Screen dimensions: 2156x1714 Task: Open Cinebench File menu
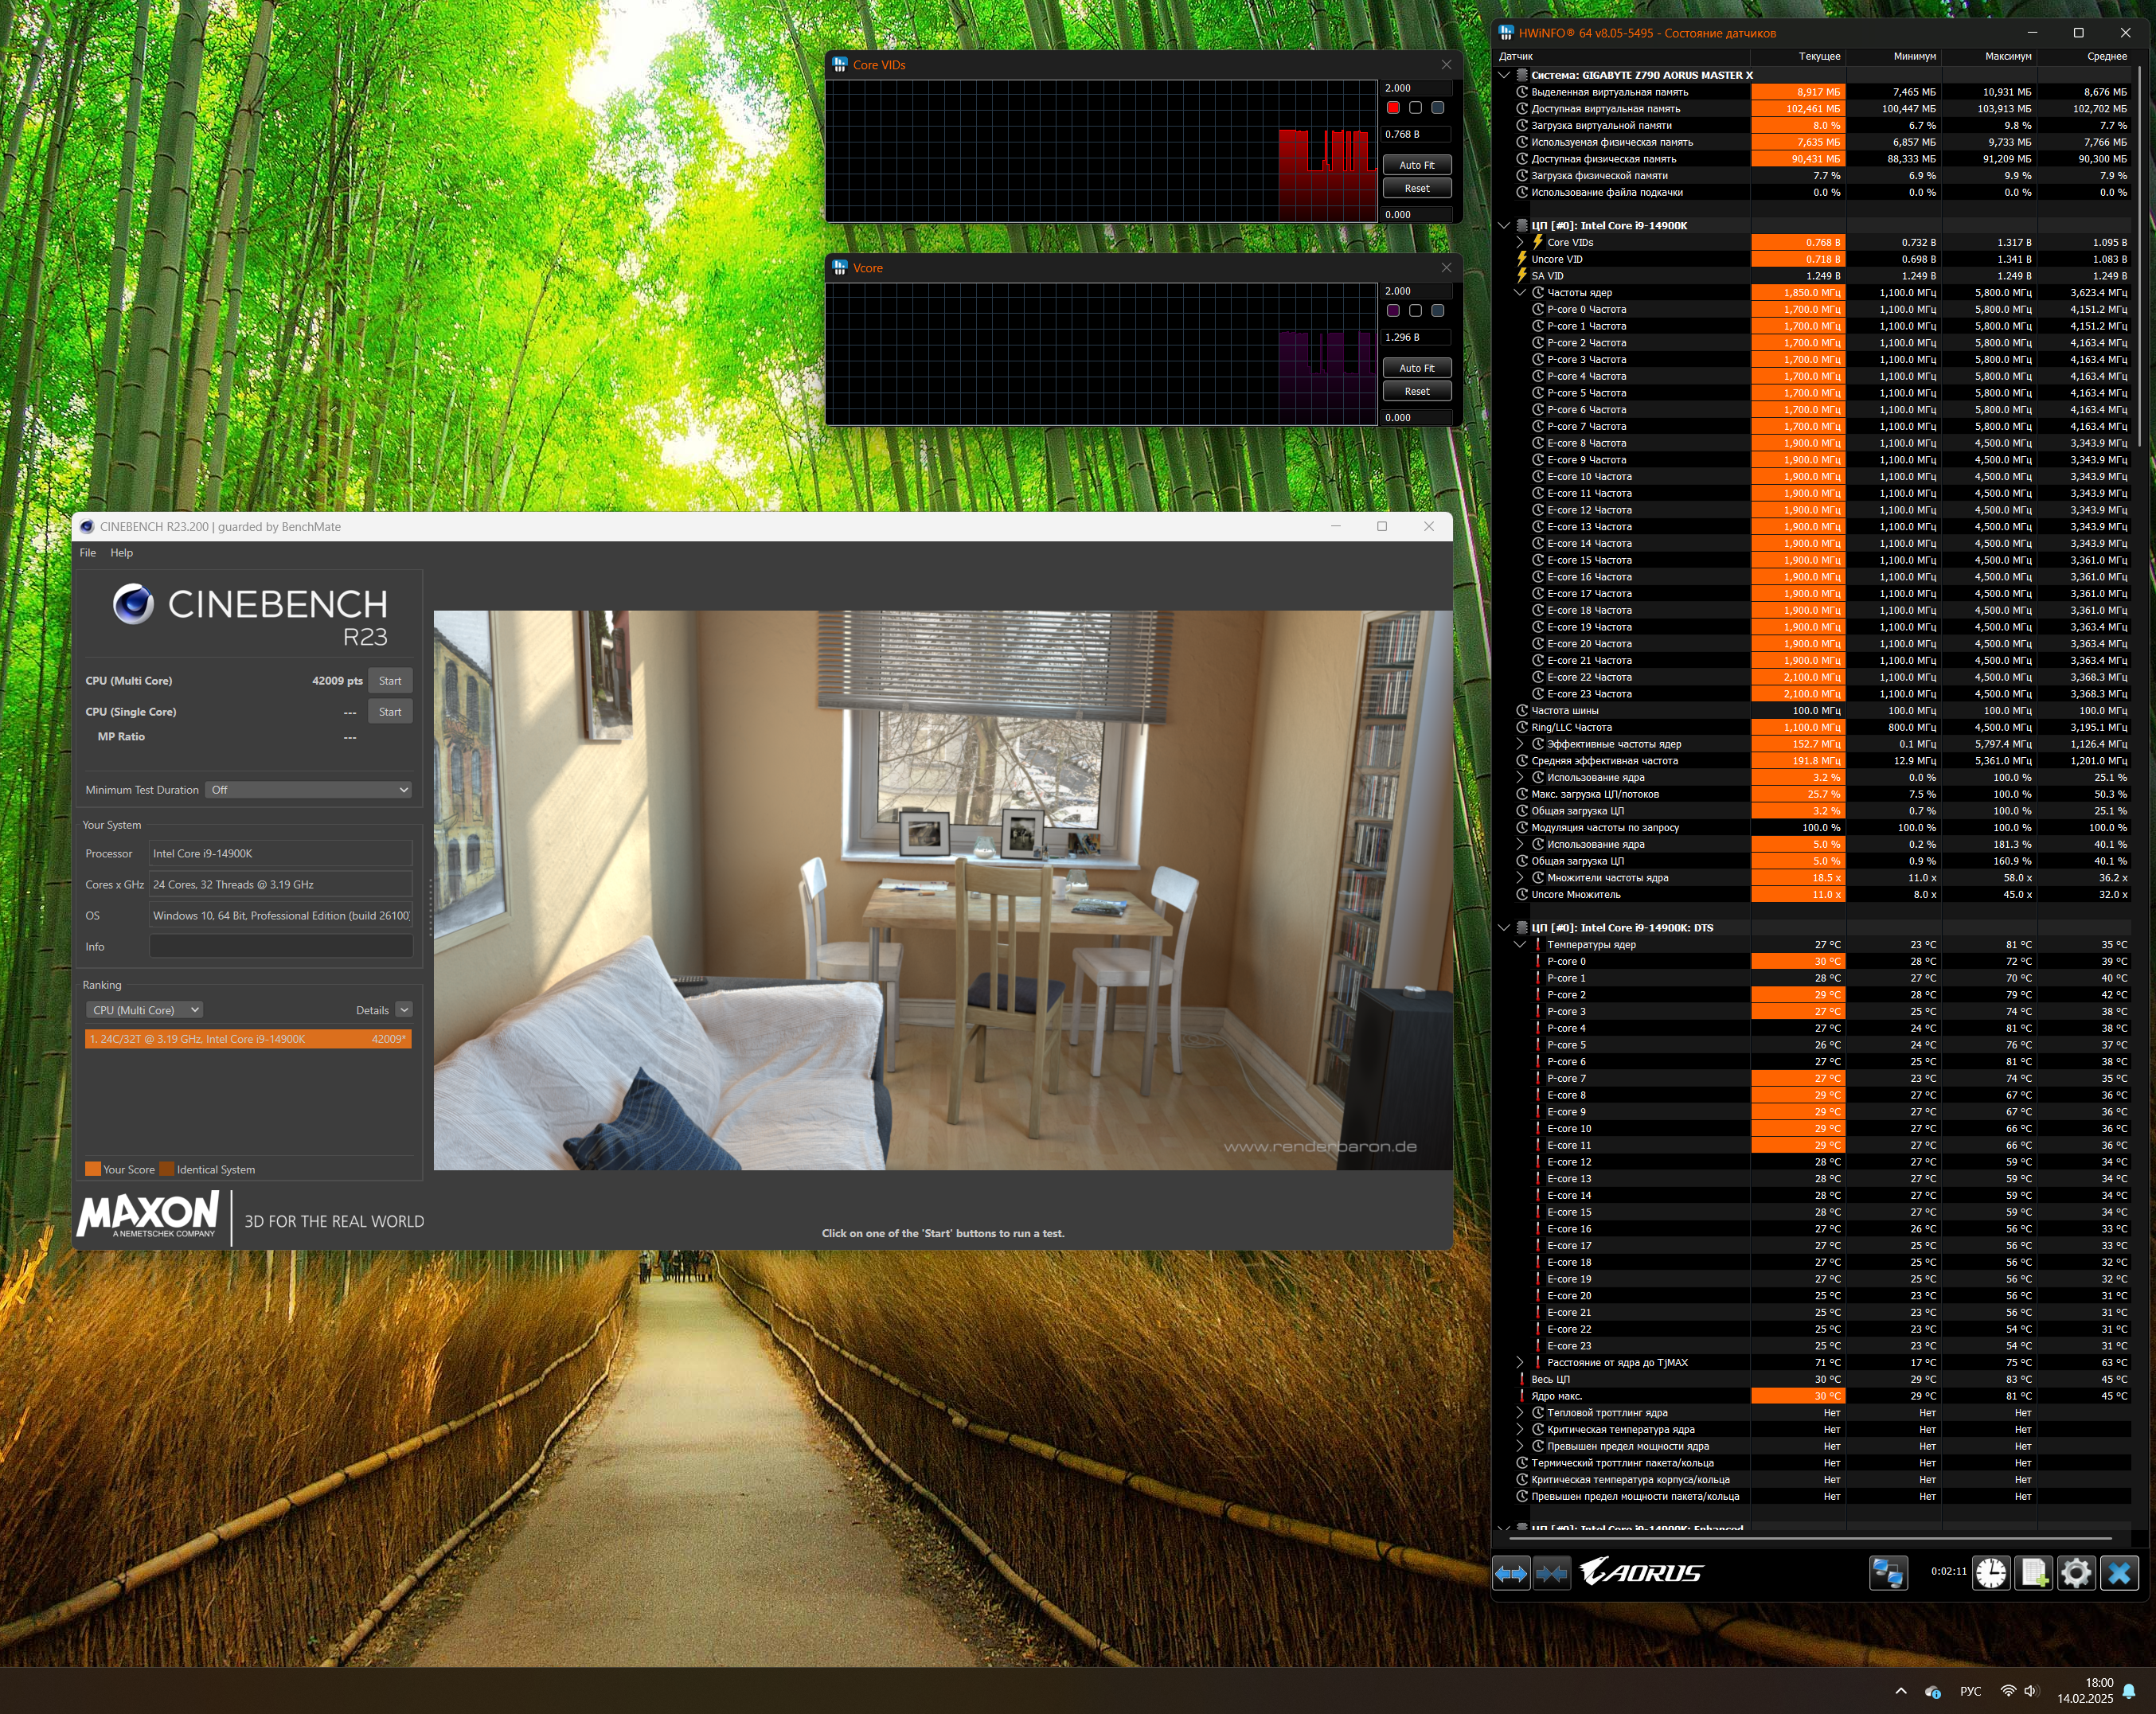pyautogui.click(x=88, y=553)
